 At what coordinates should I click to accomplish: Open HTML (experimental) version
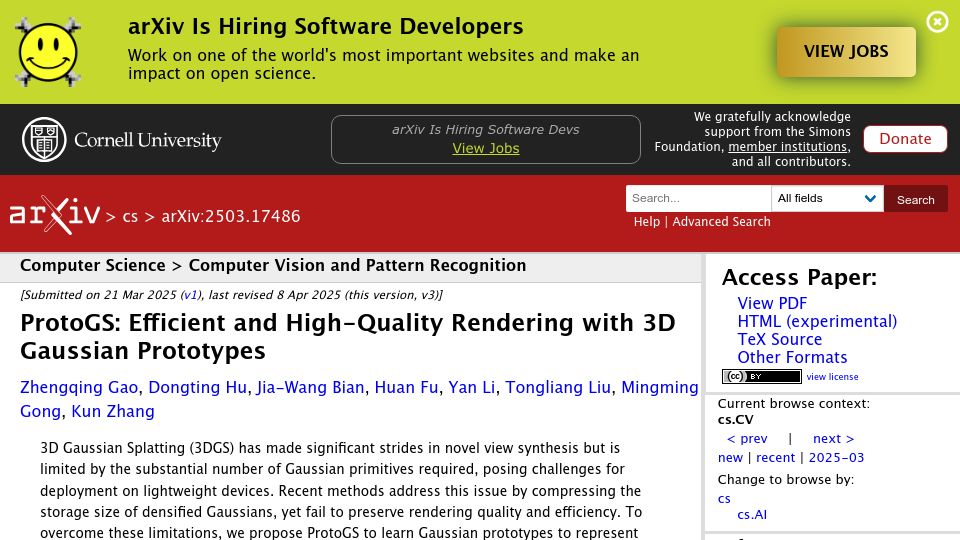817,321
